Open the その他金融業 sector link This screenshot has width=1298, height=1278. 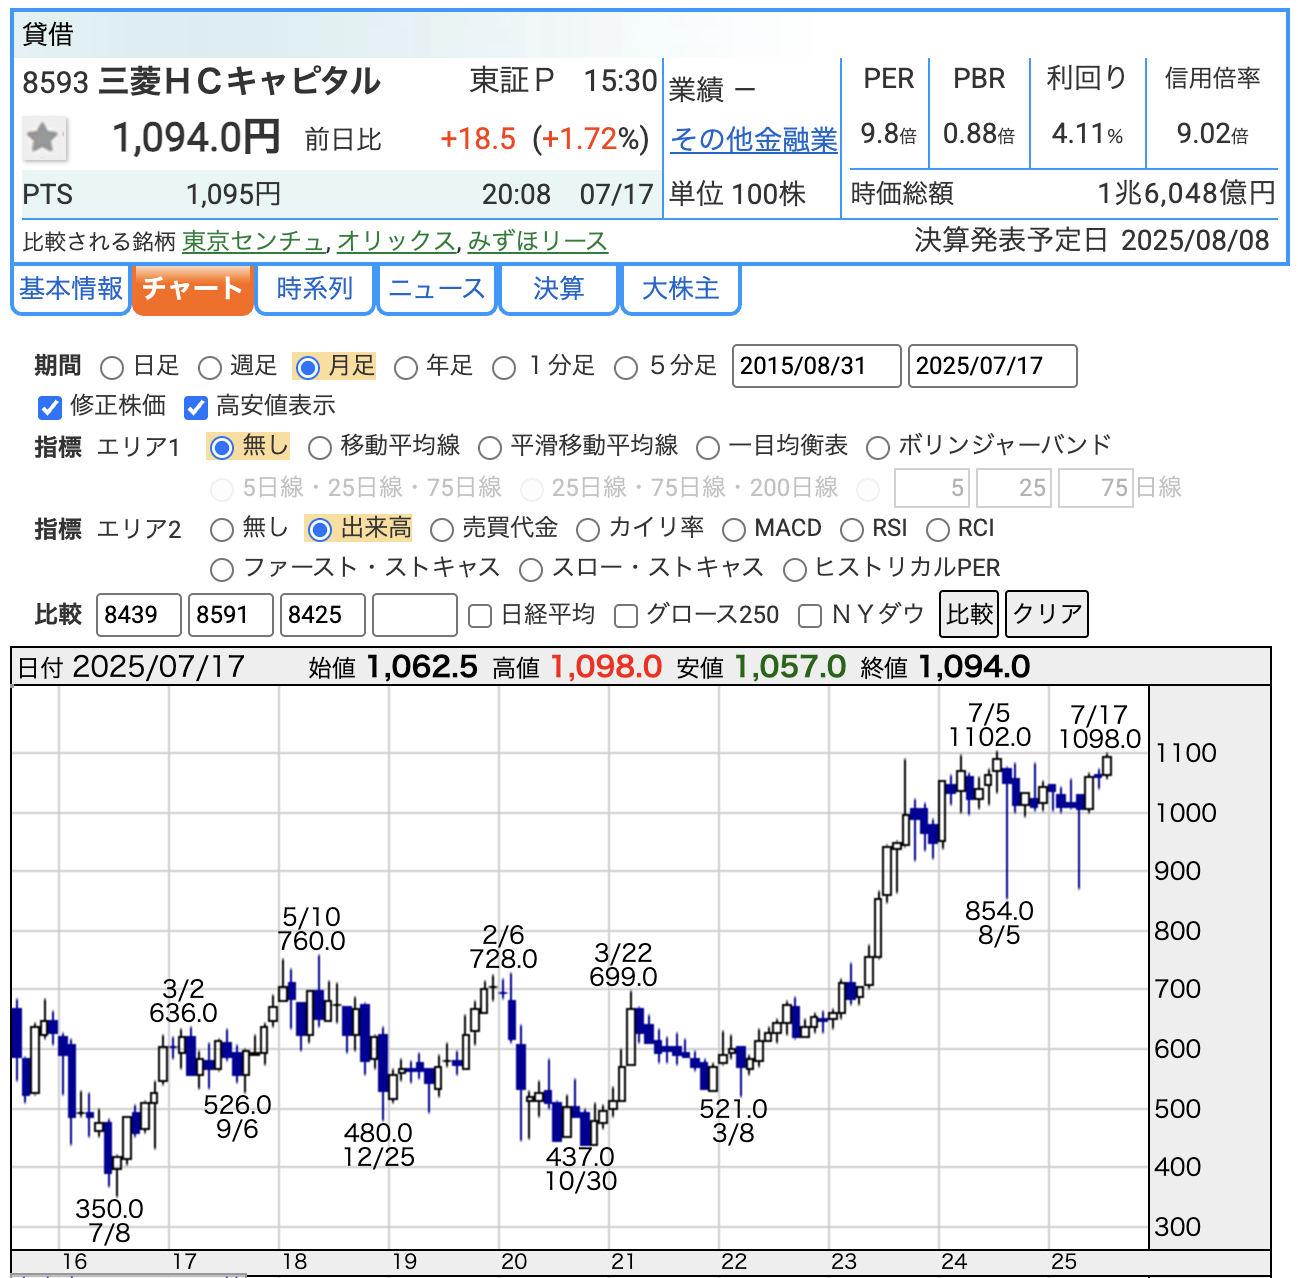[x=753, y=140]
